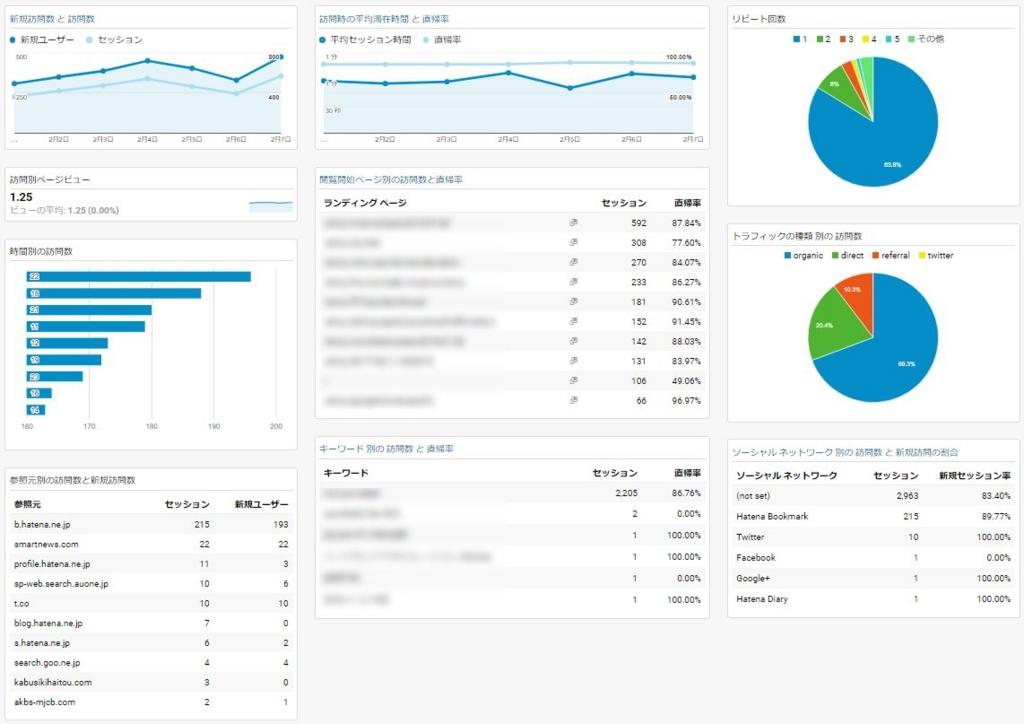This screenshot has height=724, width=1024.
Task: Open landing page link icon for 233 sessions row
Action: pos(573,282)
